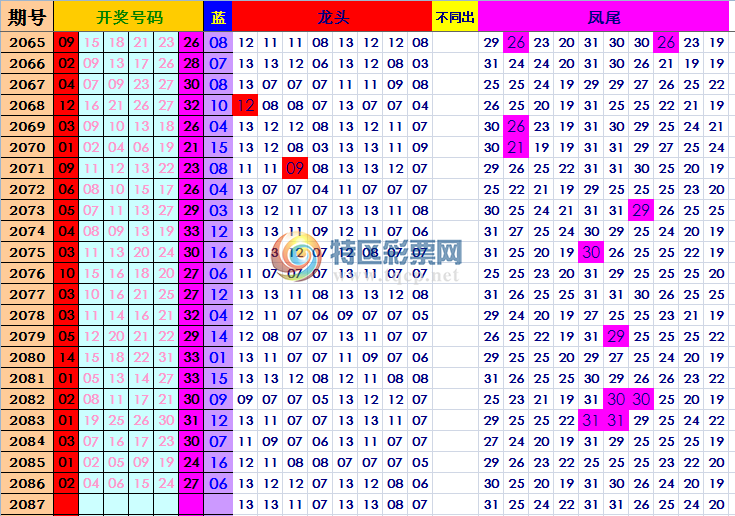Click the blue 蓝 header cell
The image size is (735, 516).
point(218,17)
